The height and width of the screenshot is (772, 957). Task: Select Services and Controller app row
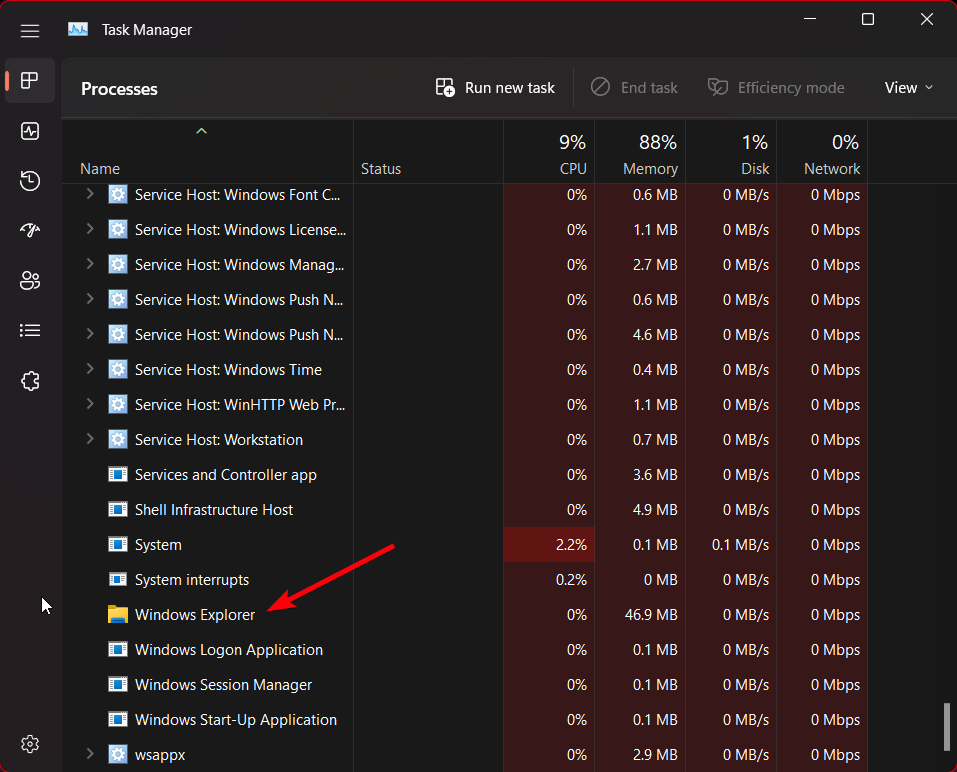click(465, 475)
